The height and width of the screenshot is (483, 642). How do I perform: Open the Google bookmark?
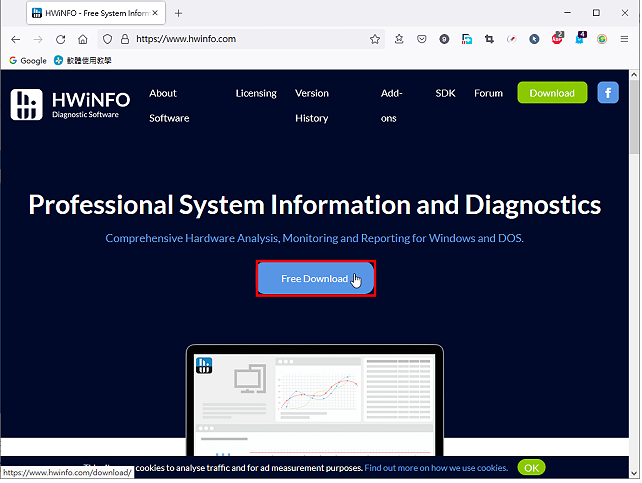coord(28,61)
